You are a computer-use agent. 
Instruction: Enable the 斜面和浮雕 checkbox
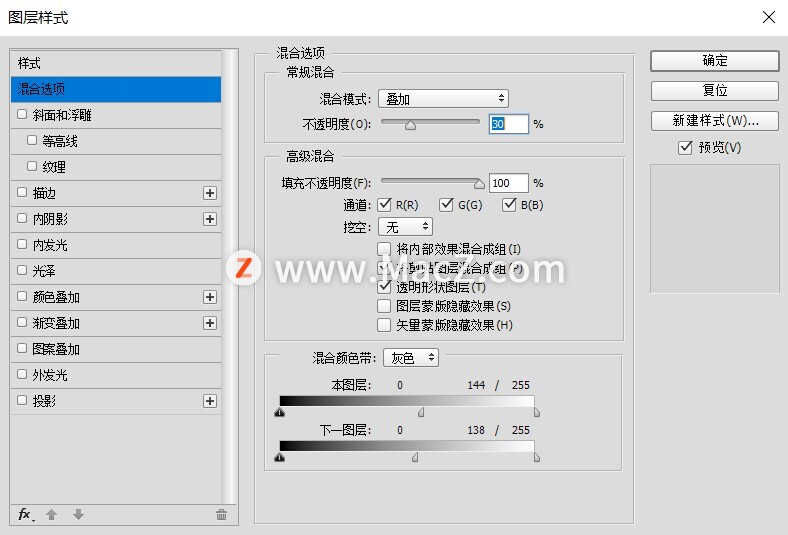(x=22, y=114)
